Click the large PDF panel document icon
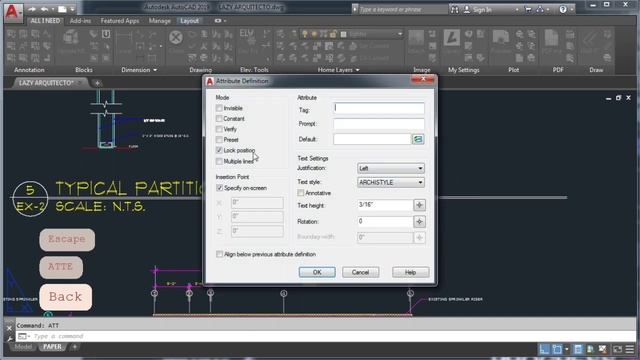The image size is (640, 360). [551, 38]
